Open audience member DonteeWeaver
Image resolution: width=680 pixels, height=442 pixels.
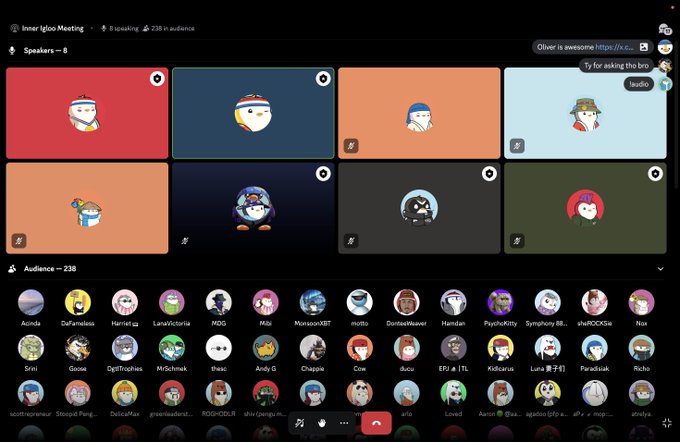(406, 302)
